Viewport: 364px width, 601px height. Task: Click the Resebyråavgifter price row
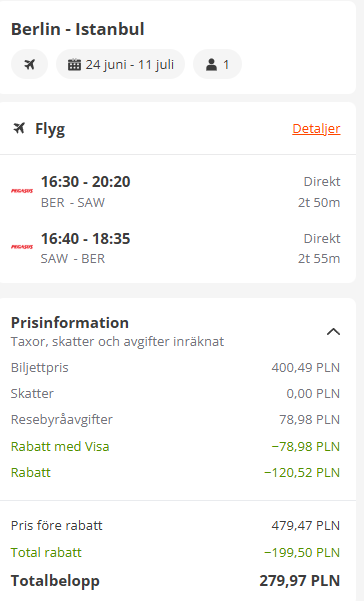coord(175,419)
